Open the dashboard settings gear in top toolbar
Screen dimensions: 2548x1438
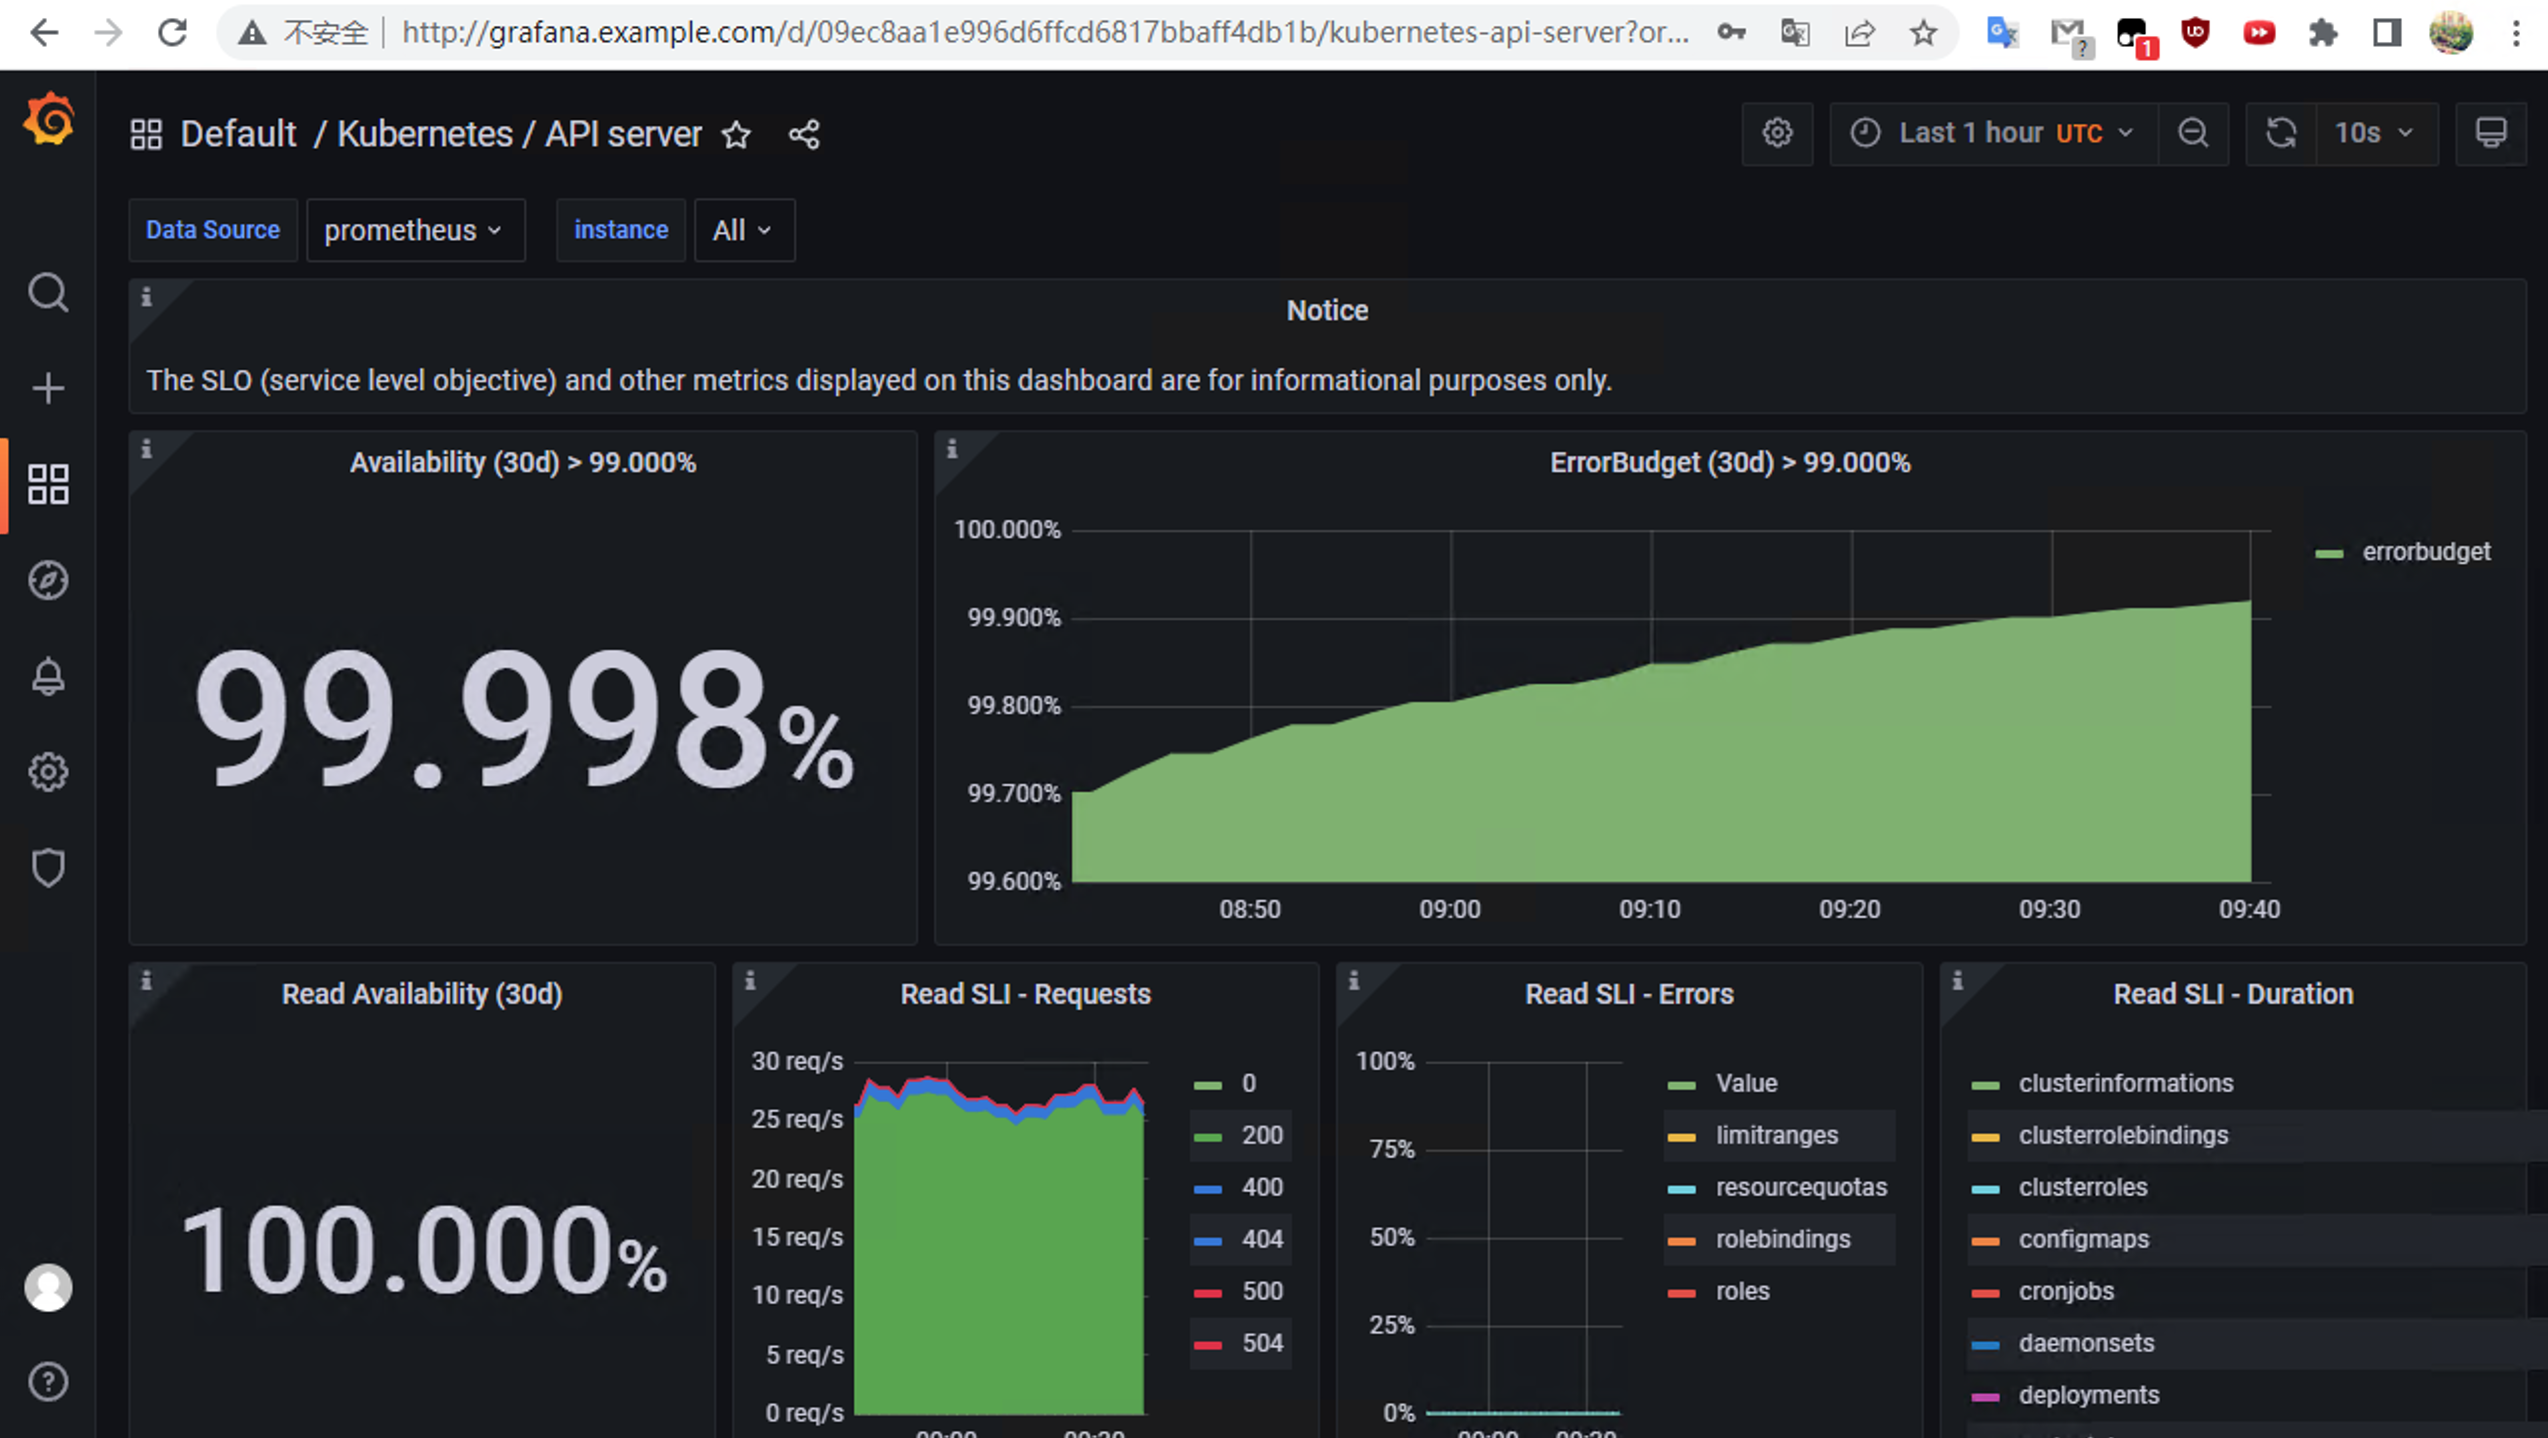click(1777, 133)
